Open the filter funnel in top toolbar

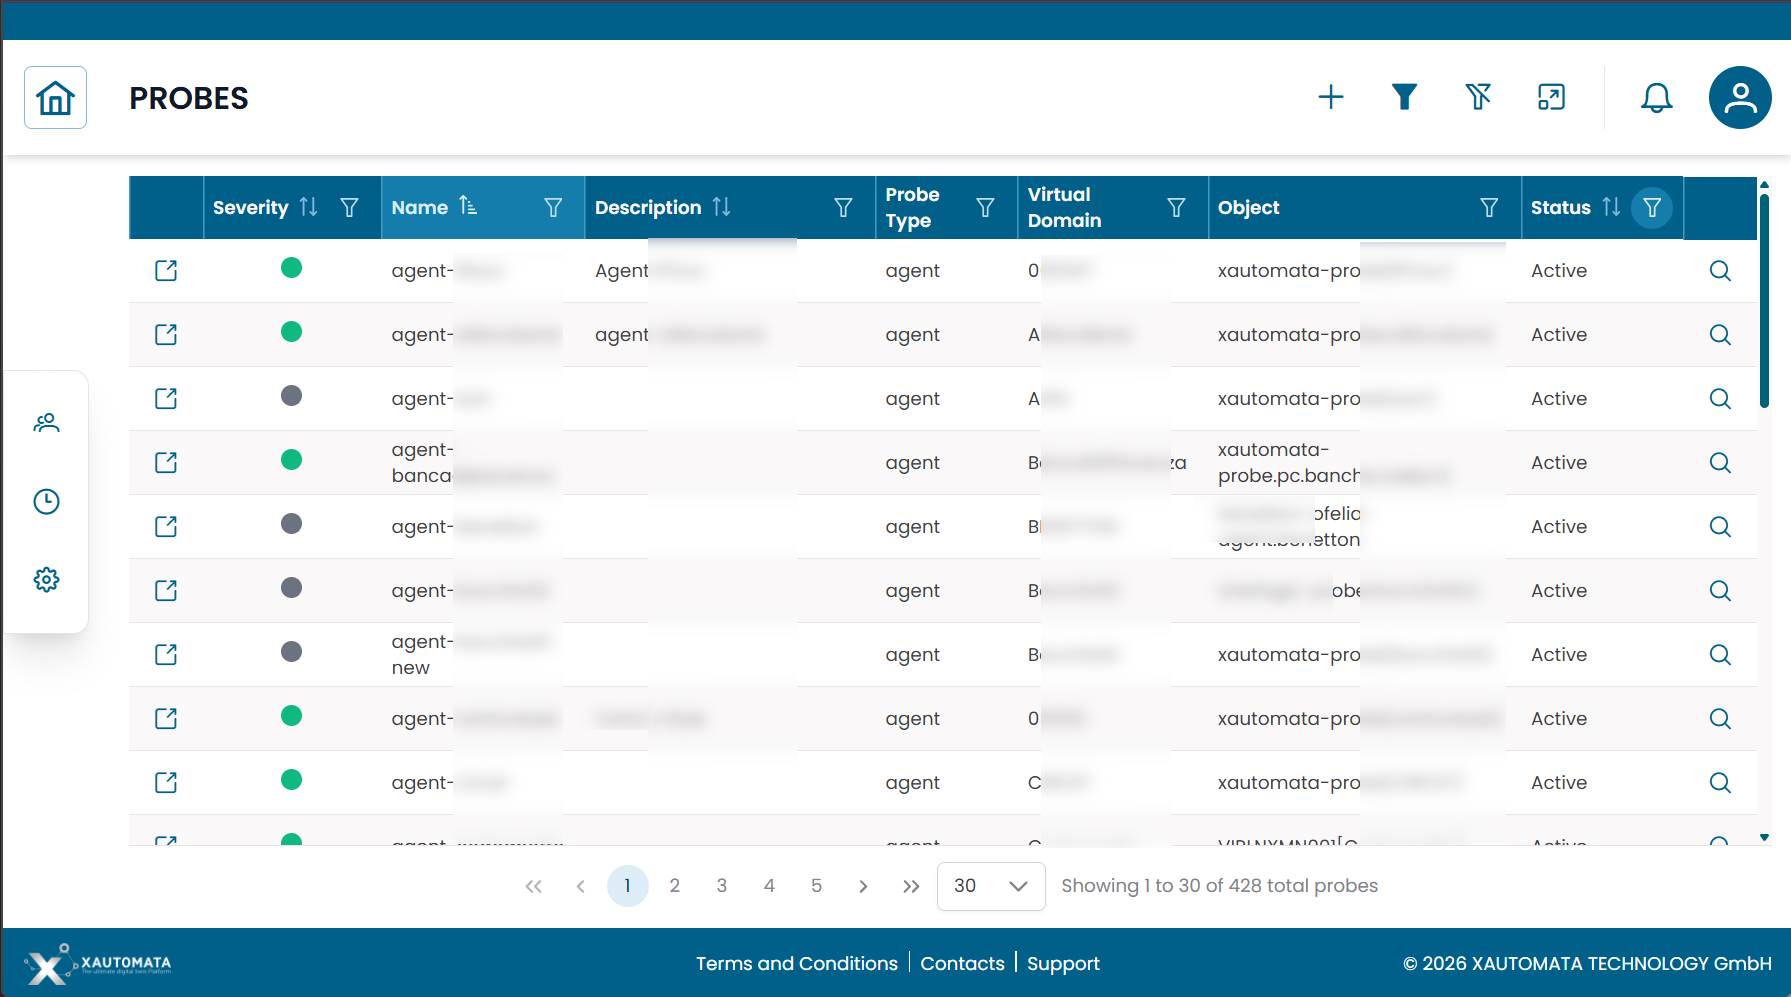pyautogui.click(x=1404, y=97)
